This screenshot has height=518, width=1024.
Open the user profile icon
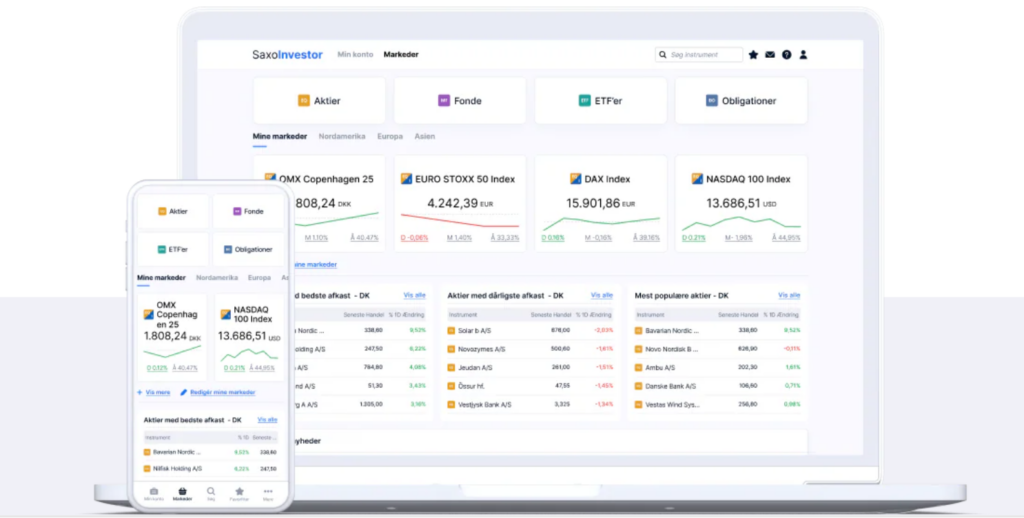tap(803, 55)
